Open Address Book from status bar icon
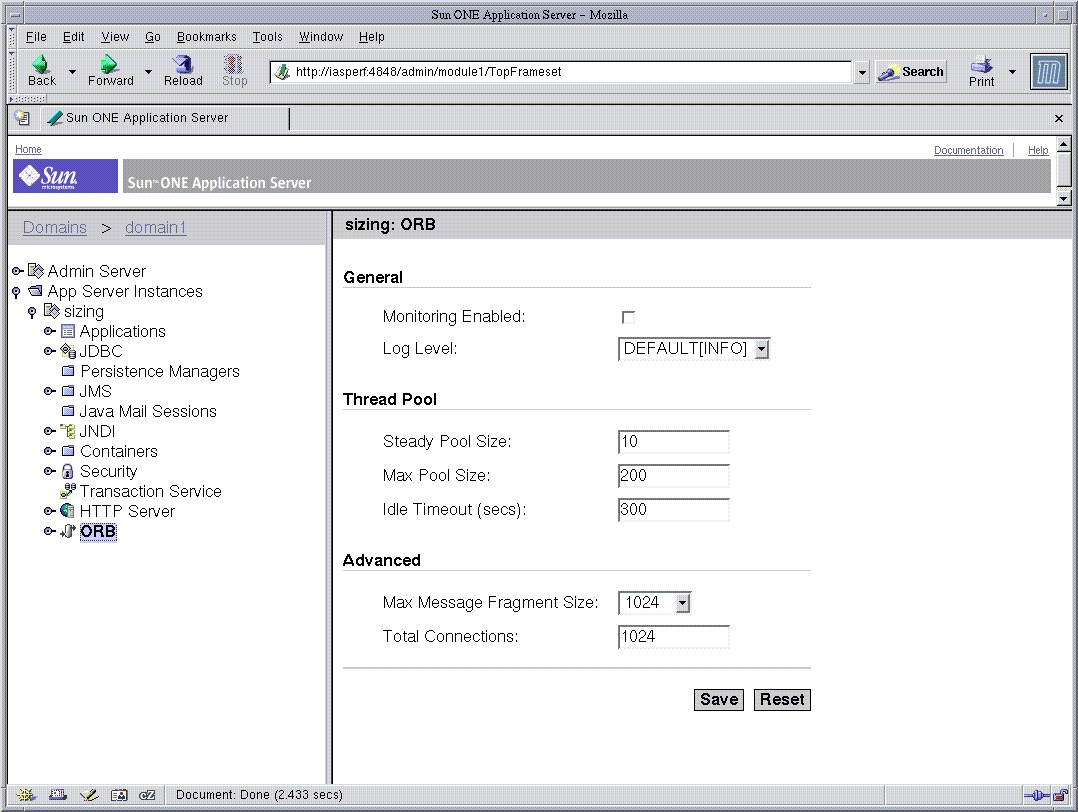 click(x=119, y=795)
